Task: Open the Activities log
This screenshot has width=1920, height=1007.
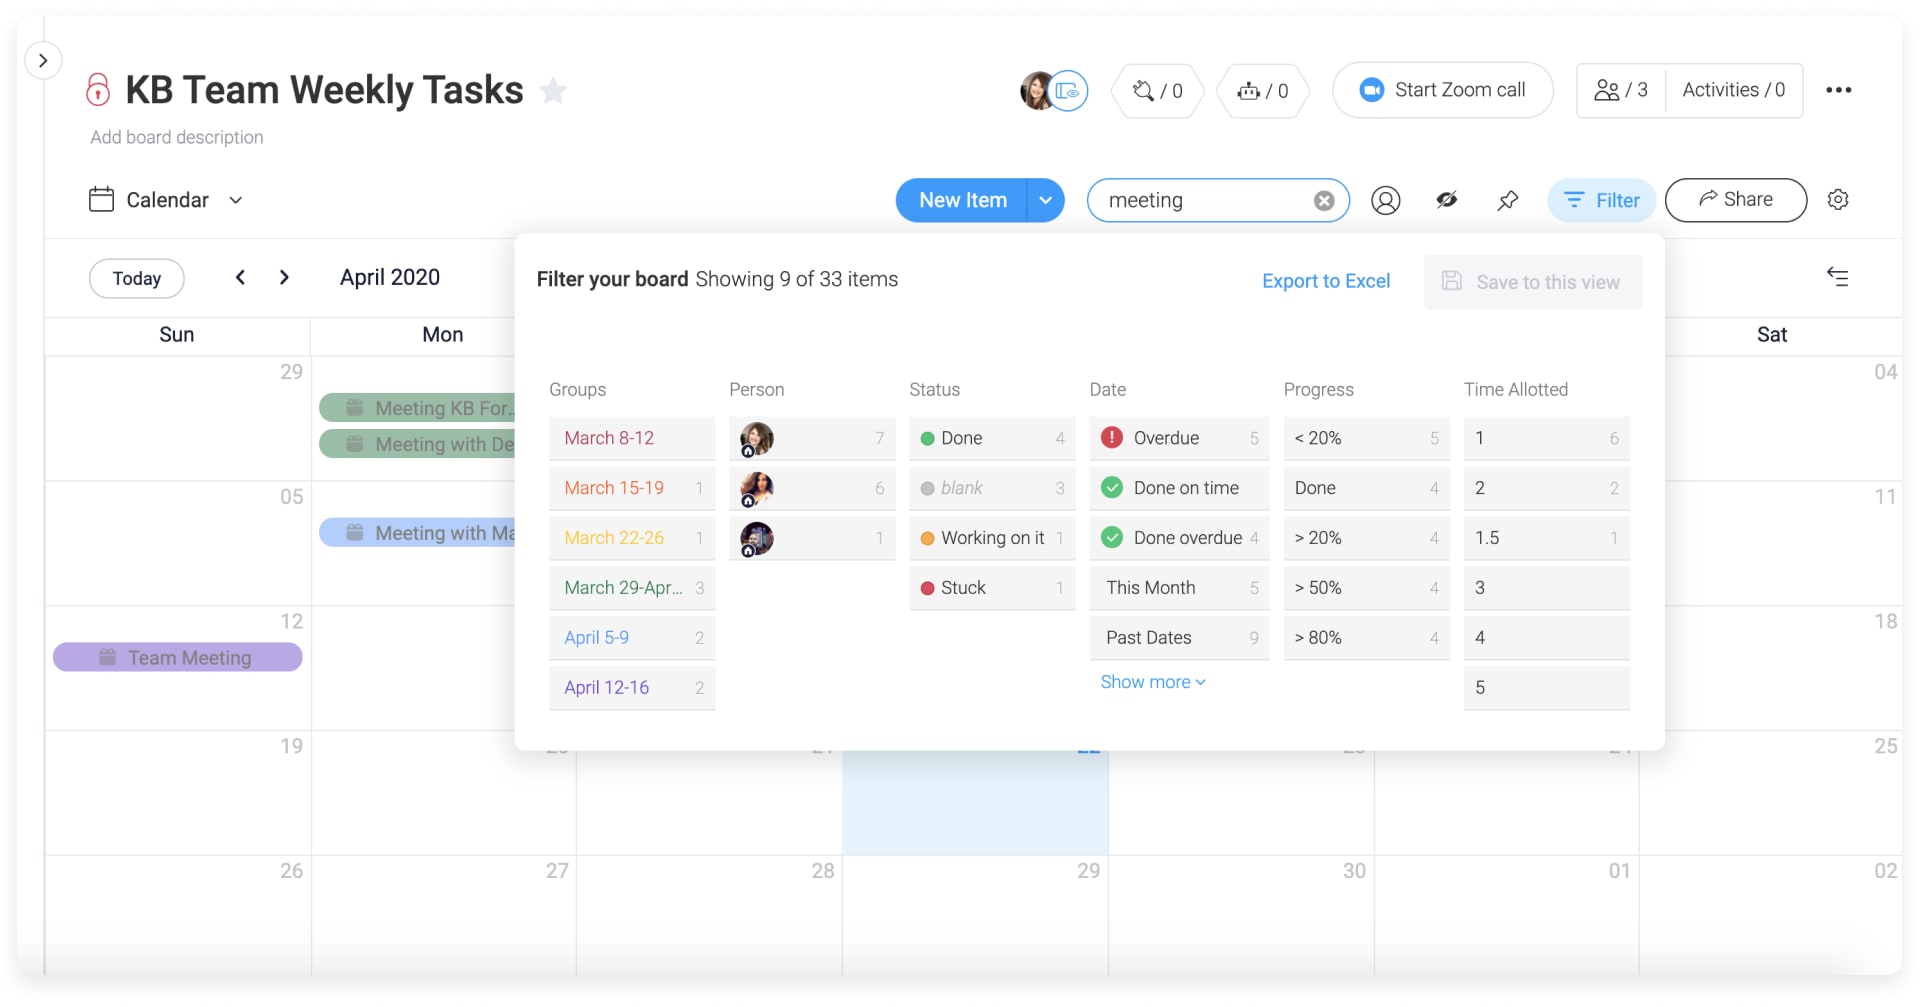Action: coord(1733,90)
